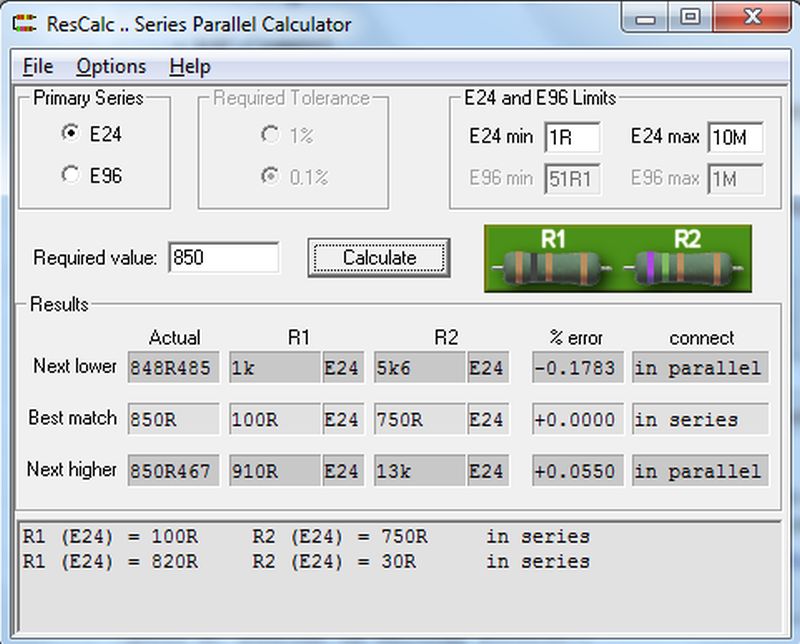Click the Required value input box
This screenshot has height=644, width=800.
224,257
